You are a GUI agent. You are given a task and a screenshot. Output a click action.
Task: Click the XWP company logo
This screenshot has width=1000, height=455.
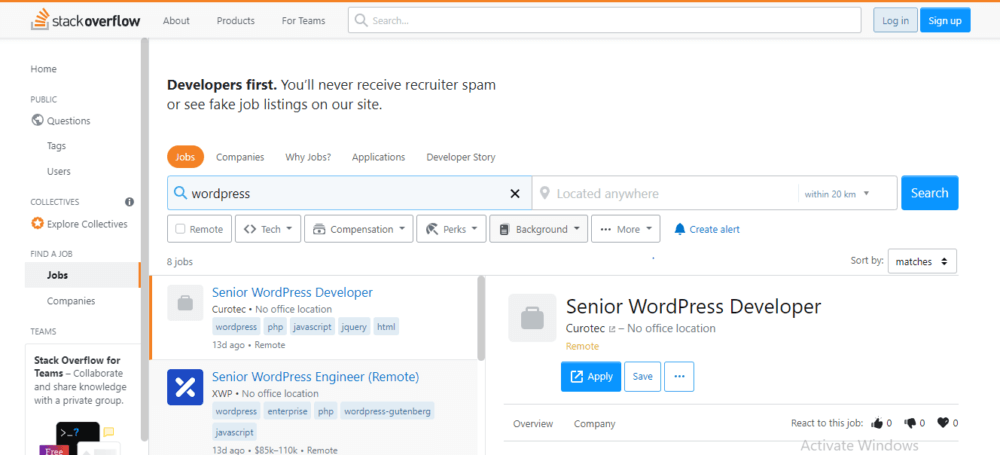point(185,387)
